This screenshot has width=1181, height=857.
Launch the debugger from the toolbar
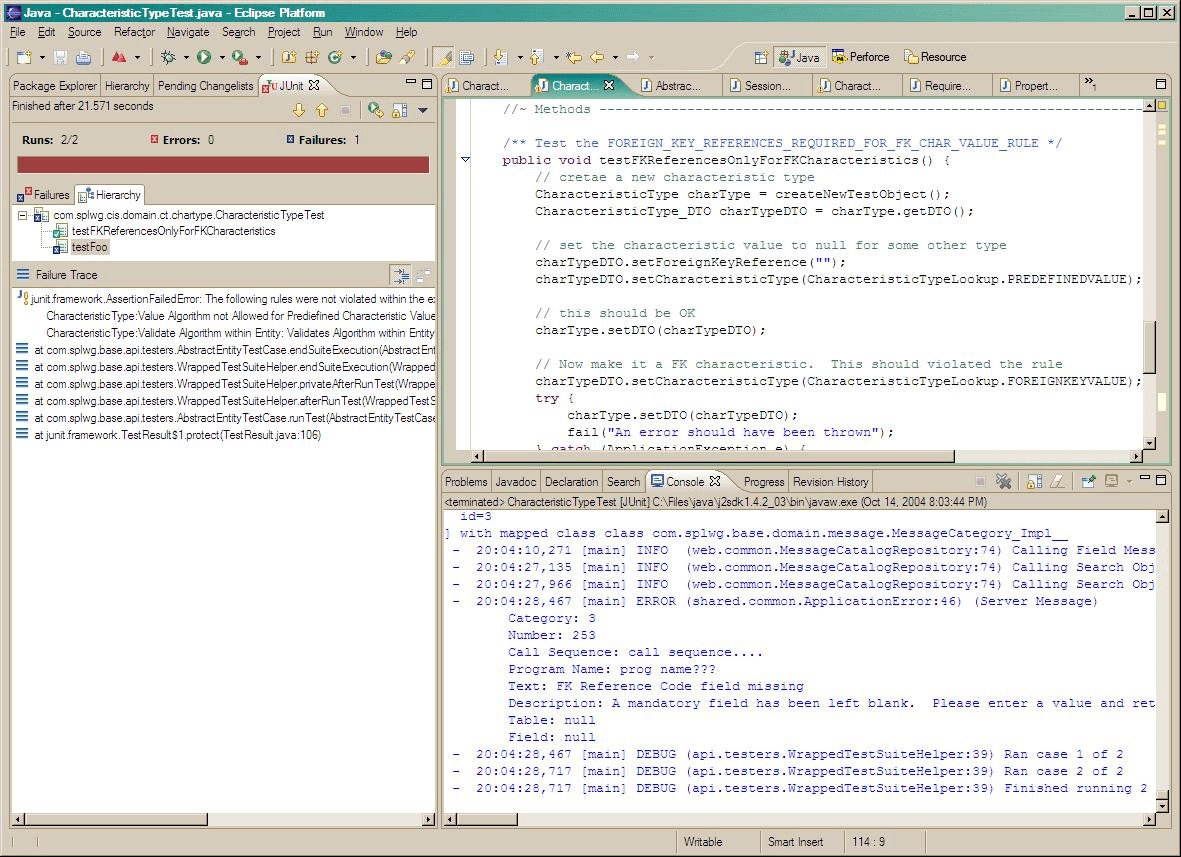pyautogui.click(x=169, y=57)
